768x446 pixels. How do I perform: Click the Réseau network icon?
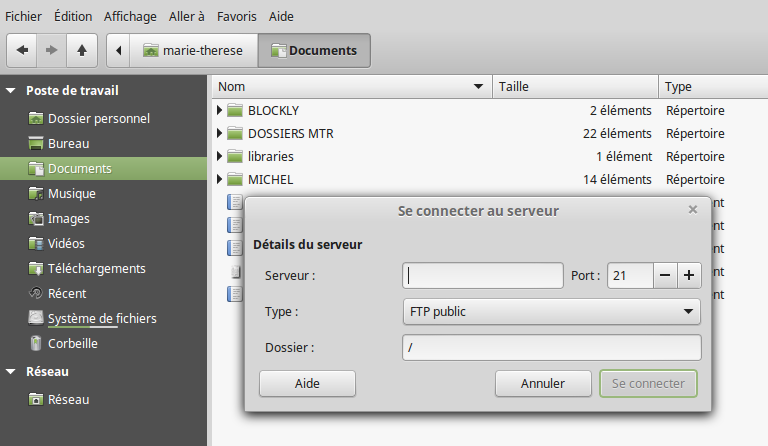[x=36, y=399]
